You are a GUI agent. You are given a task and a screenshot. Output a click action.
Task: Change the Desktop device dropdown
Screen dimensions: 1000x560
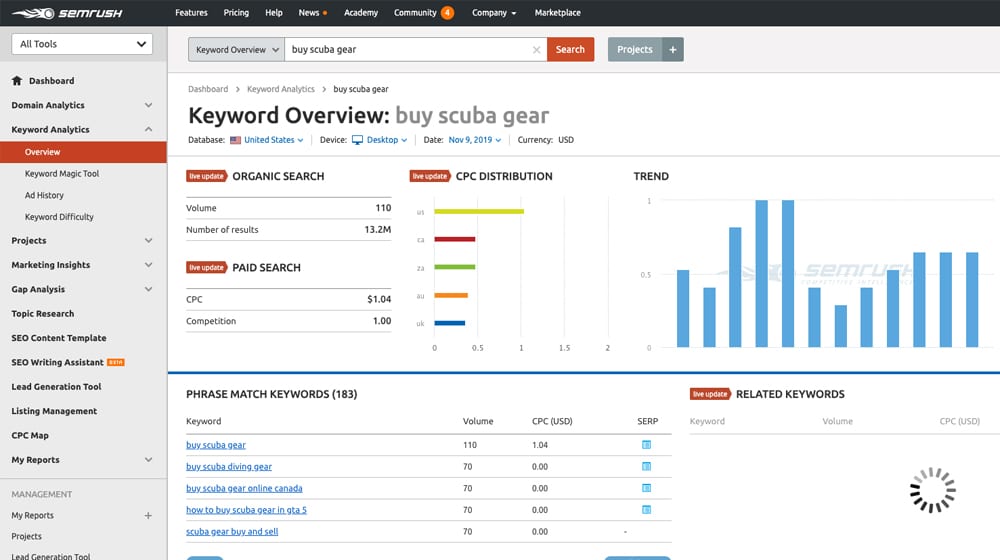[386, 140]
